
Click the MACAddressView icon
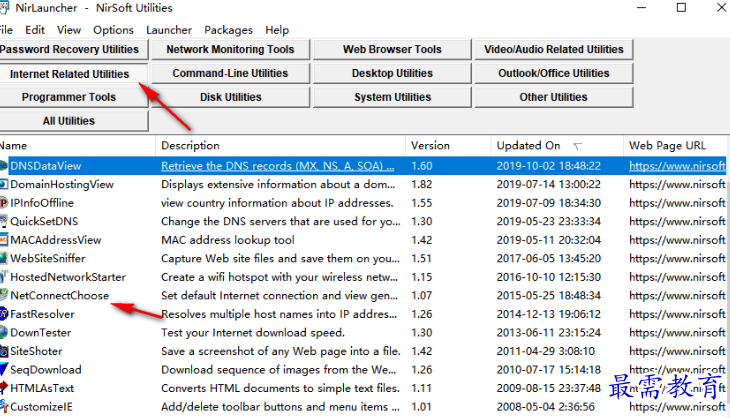[4, 240]
